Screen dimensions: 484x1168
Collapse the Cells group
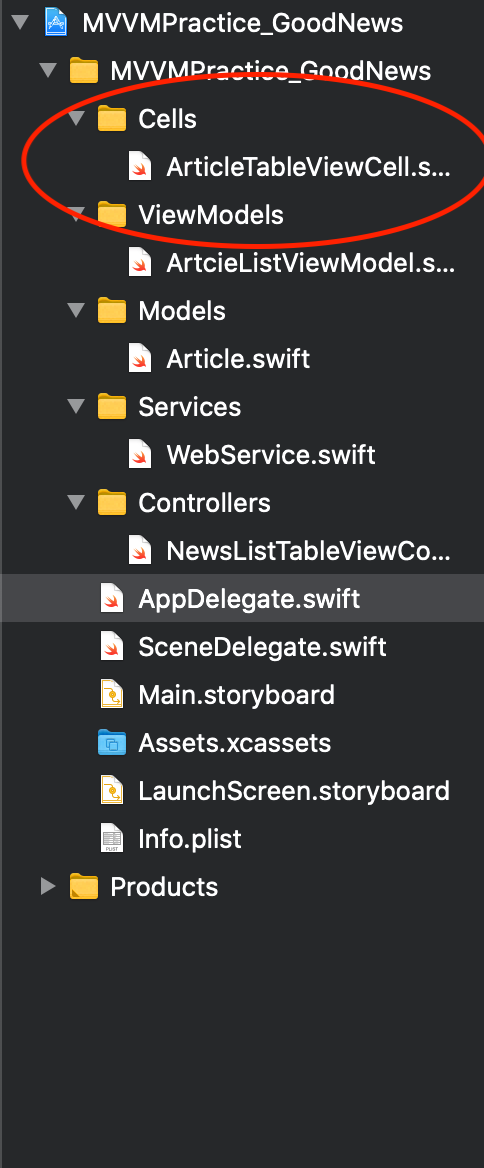[x=76, y=118]
